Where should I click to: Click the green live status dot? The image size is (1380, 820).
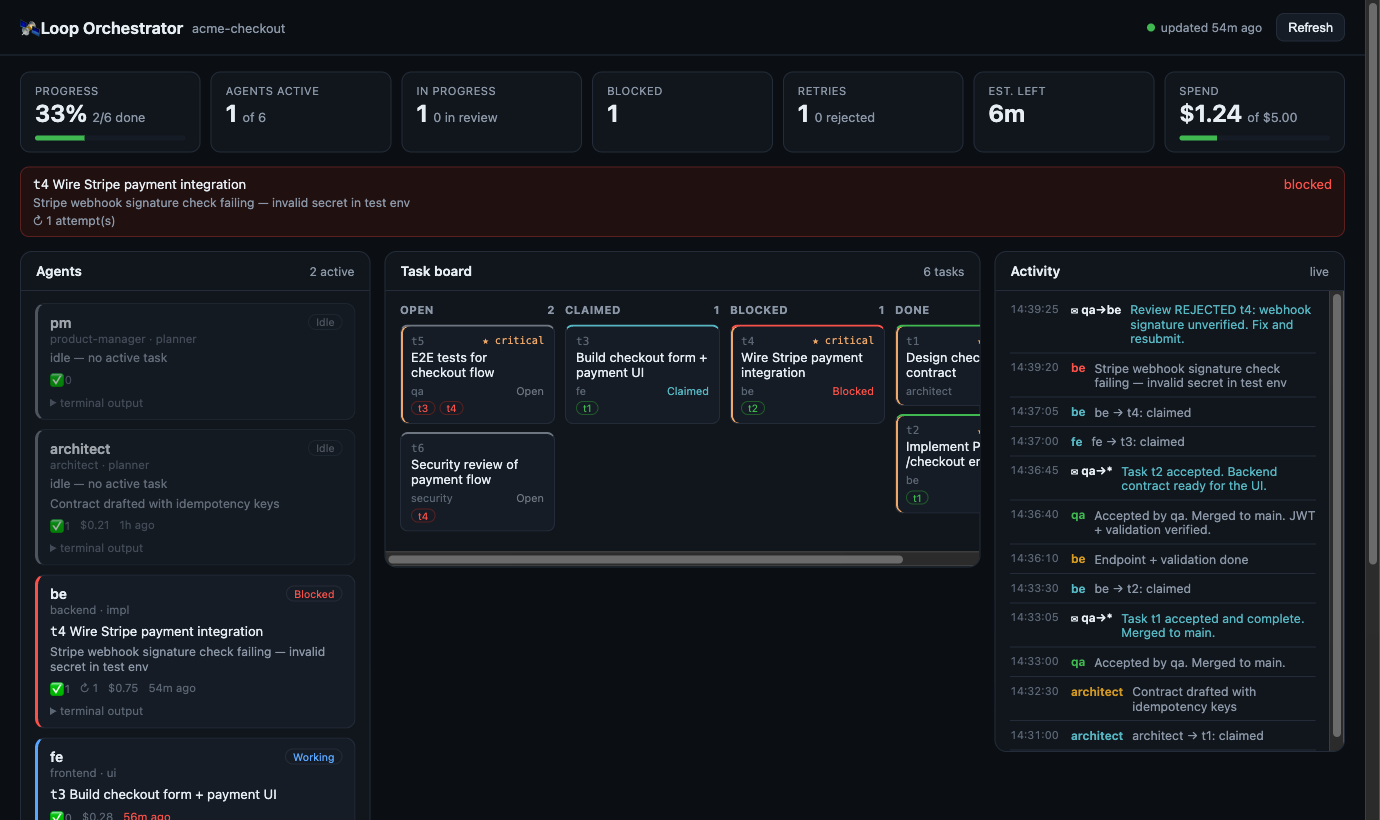[1151, 28]
